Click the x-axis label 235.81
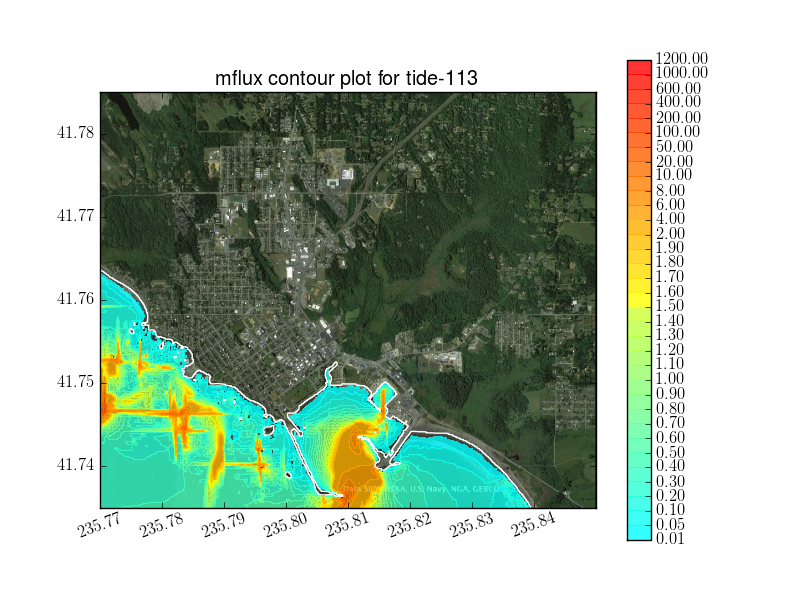This screenshot has width=800, height=600. tap(348, 524)
